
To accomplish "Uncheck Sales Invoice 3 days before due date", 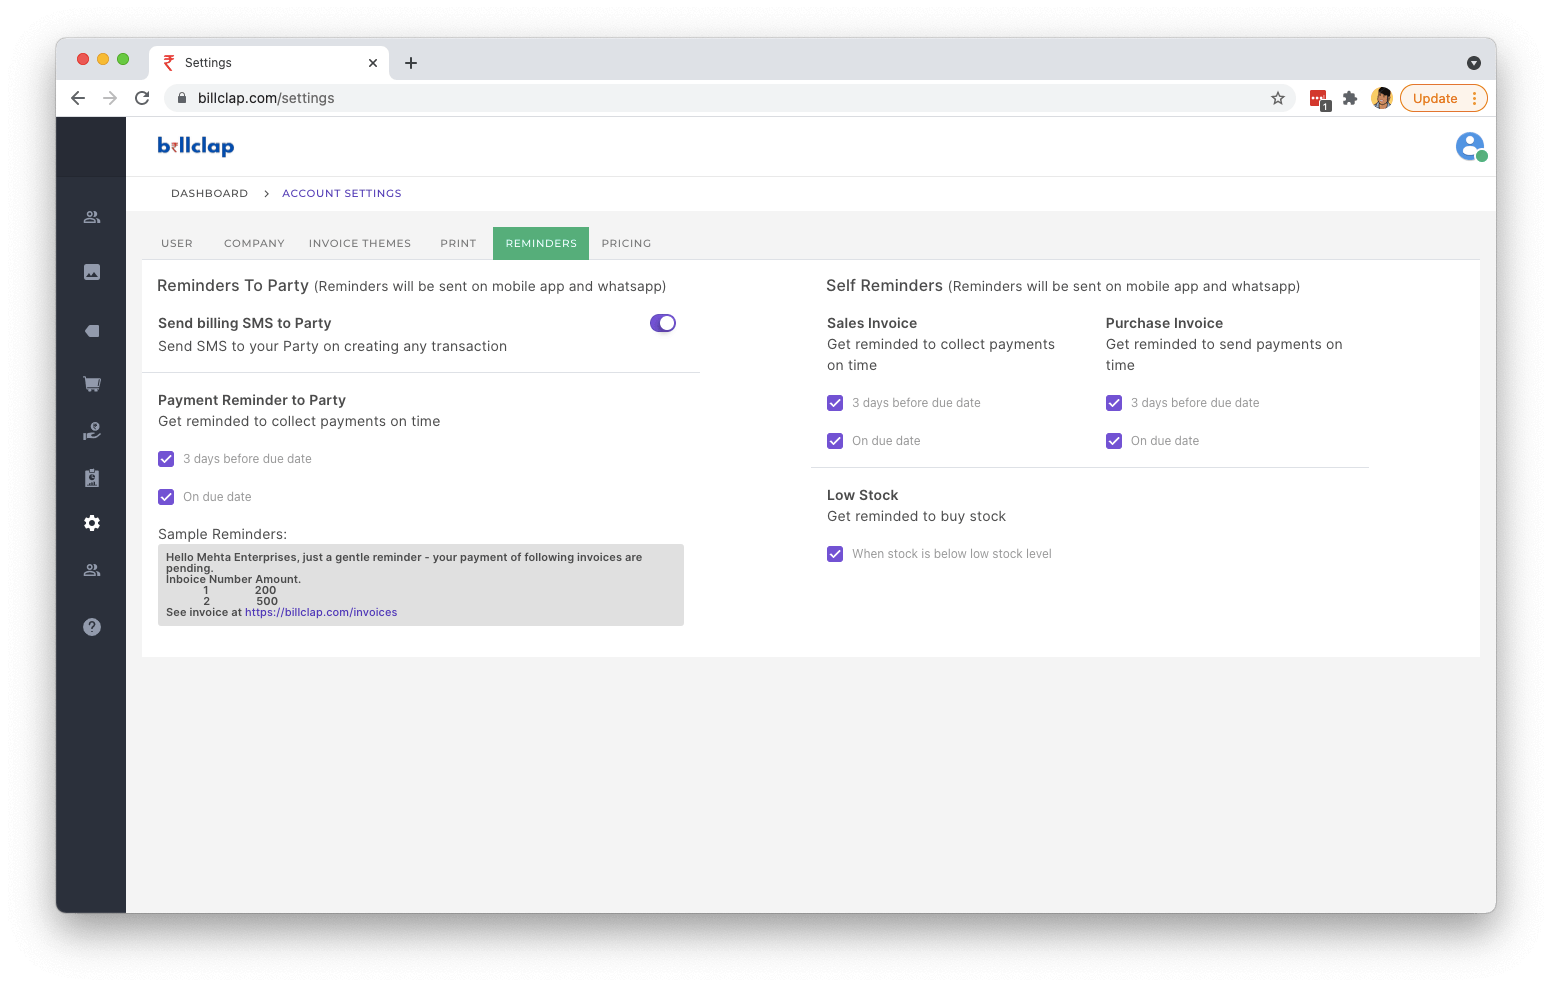I will click(835, 403).
